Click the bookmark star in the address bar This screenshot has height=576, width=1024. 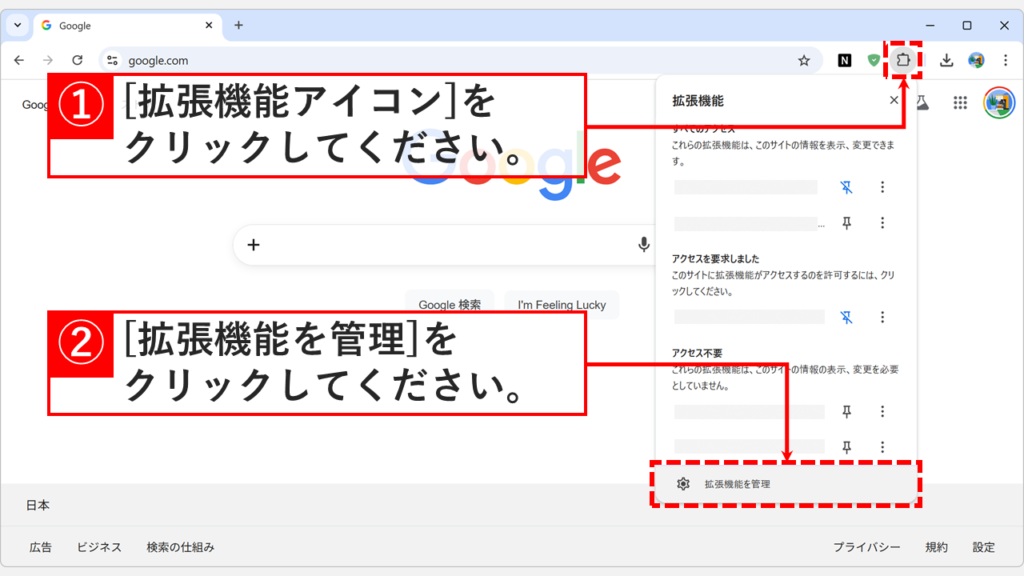pos(805,60)
